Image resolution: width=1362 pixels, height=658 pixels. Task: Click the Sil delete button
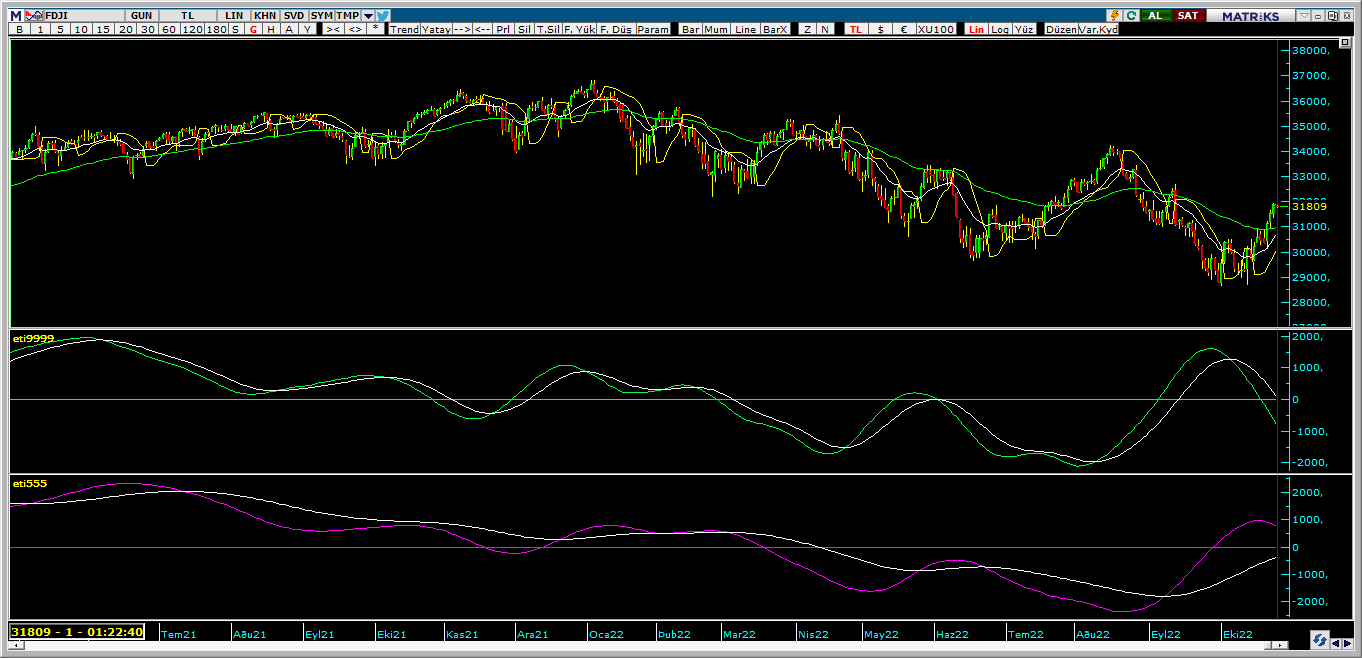point(524,30)
